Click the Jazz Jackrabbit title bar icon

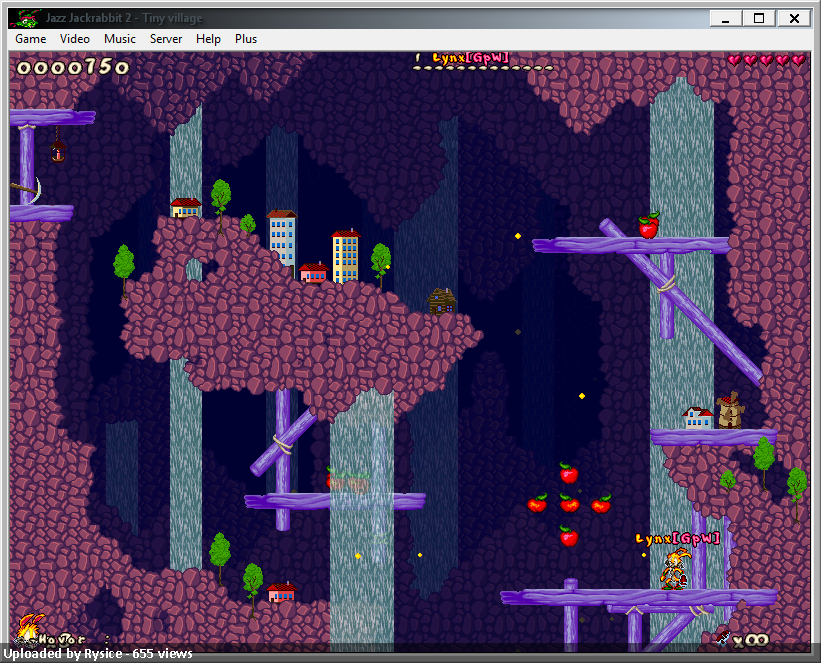(26, 18)
